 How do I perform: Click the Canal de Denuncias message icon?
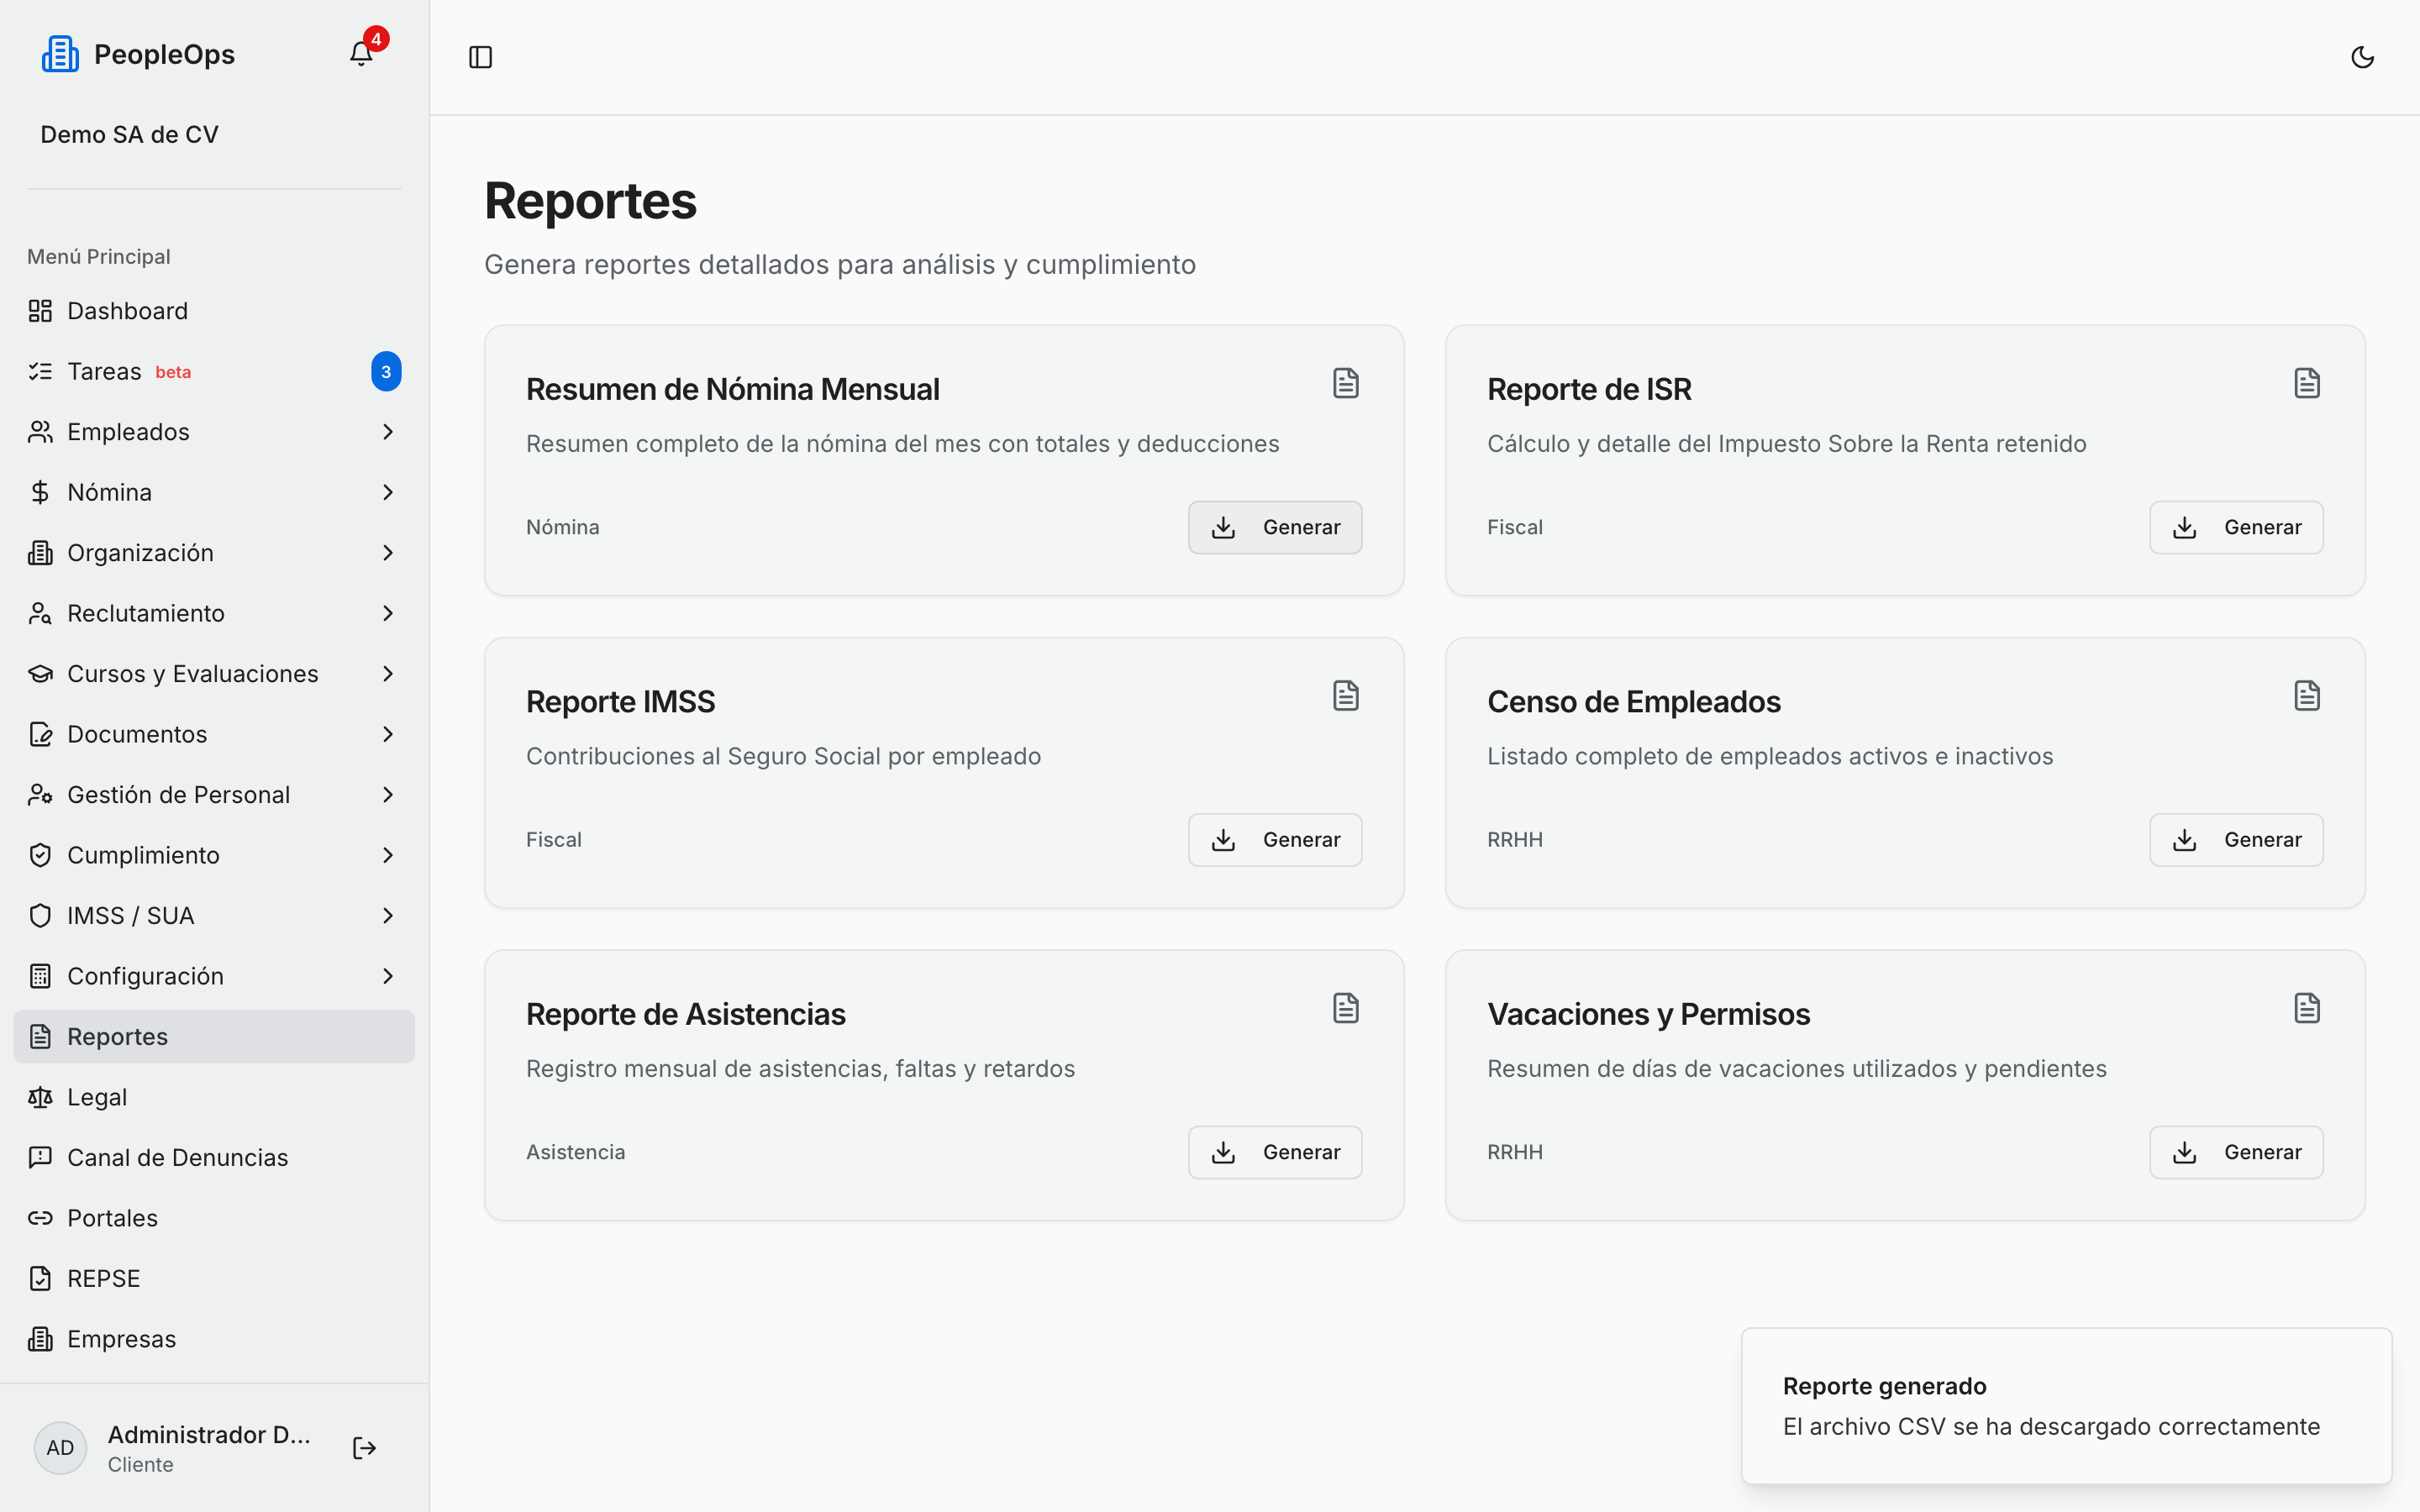pos(40,1157)
